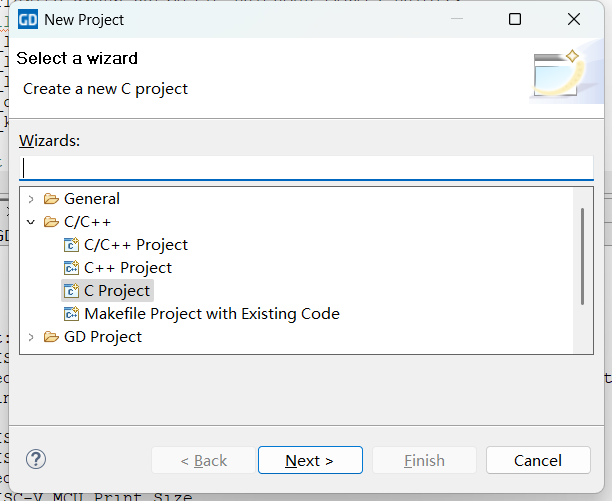Viewport: 612px width, 501px height.
Task: Click the wizard list vertical scrollbar
Action: 582,255
